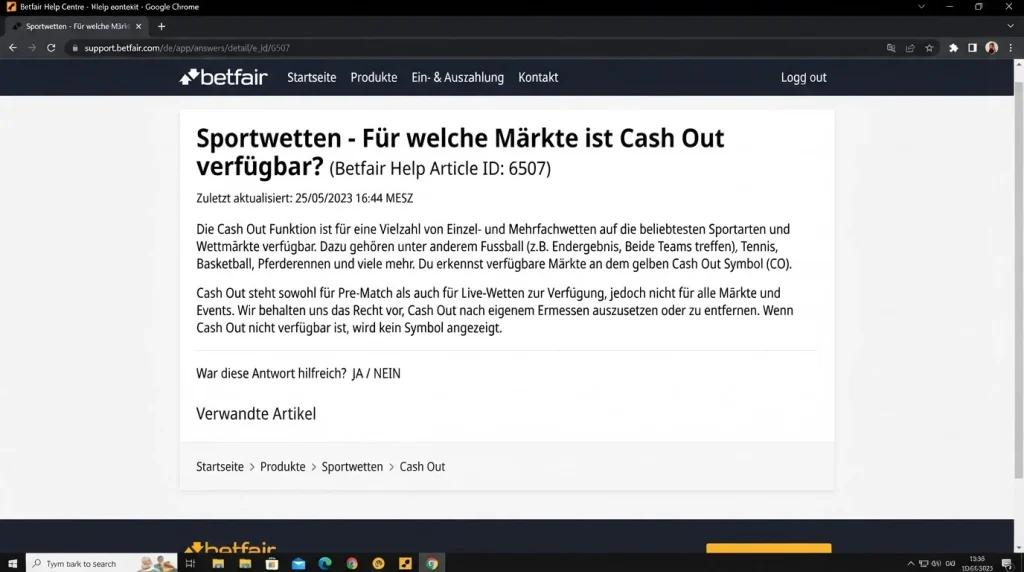The width and height of the screenshot is (1024, 572).
Task: Launch Microsoft Edge from taskbar
Action: pyautogui.click(x=325, y=563)
